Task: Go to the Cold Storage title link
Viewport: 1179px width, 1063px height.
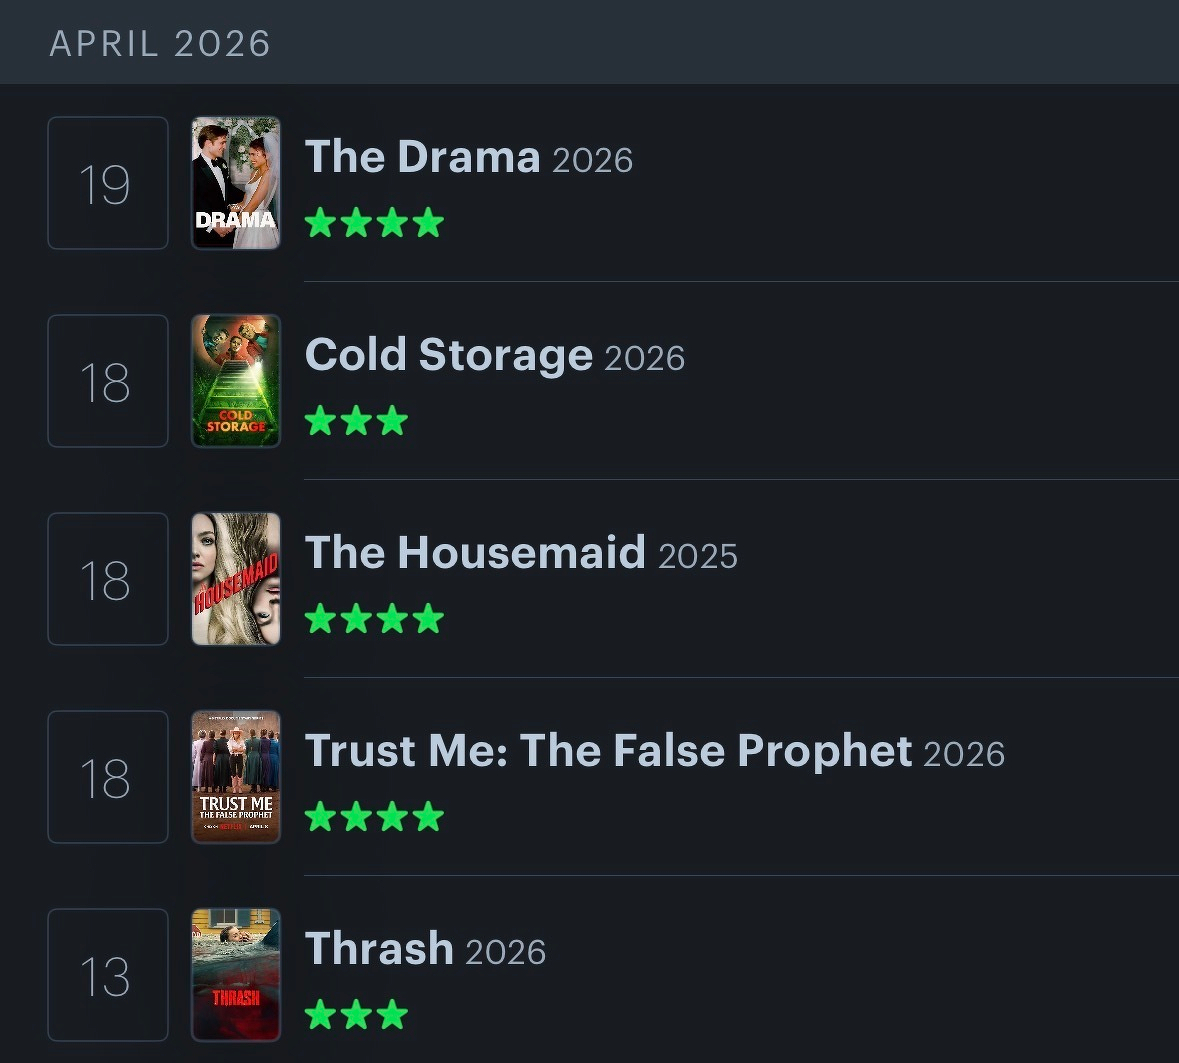Action: 448,355
